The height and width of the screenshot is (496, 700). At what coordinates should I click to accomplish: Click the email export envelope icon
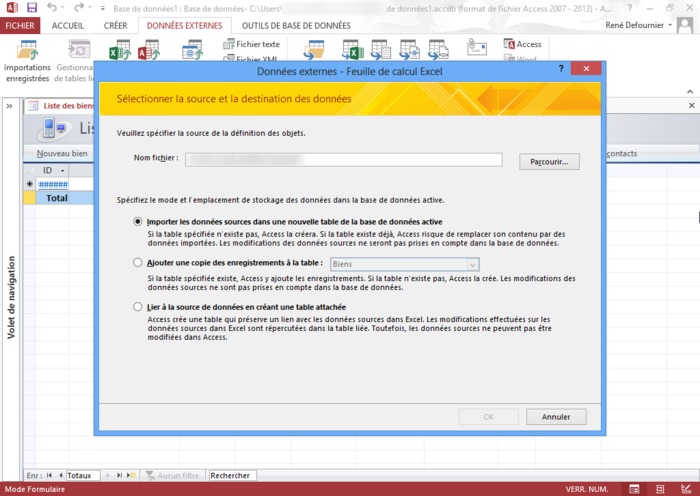[x=477, y=47]
